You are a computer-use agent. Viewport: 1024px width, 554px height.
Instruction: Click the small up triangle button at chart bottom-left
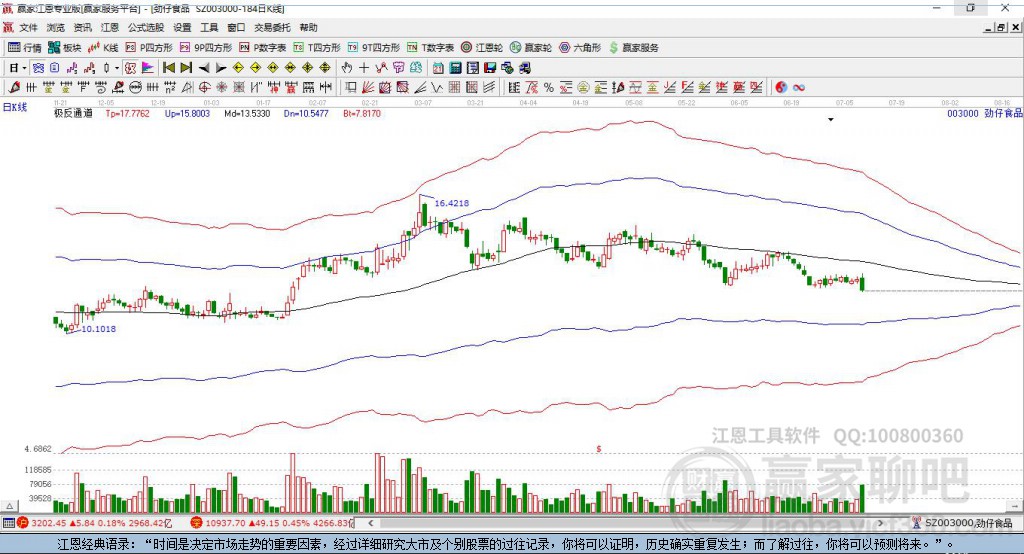pos(10,506)
